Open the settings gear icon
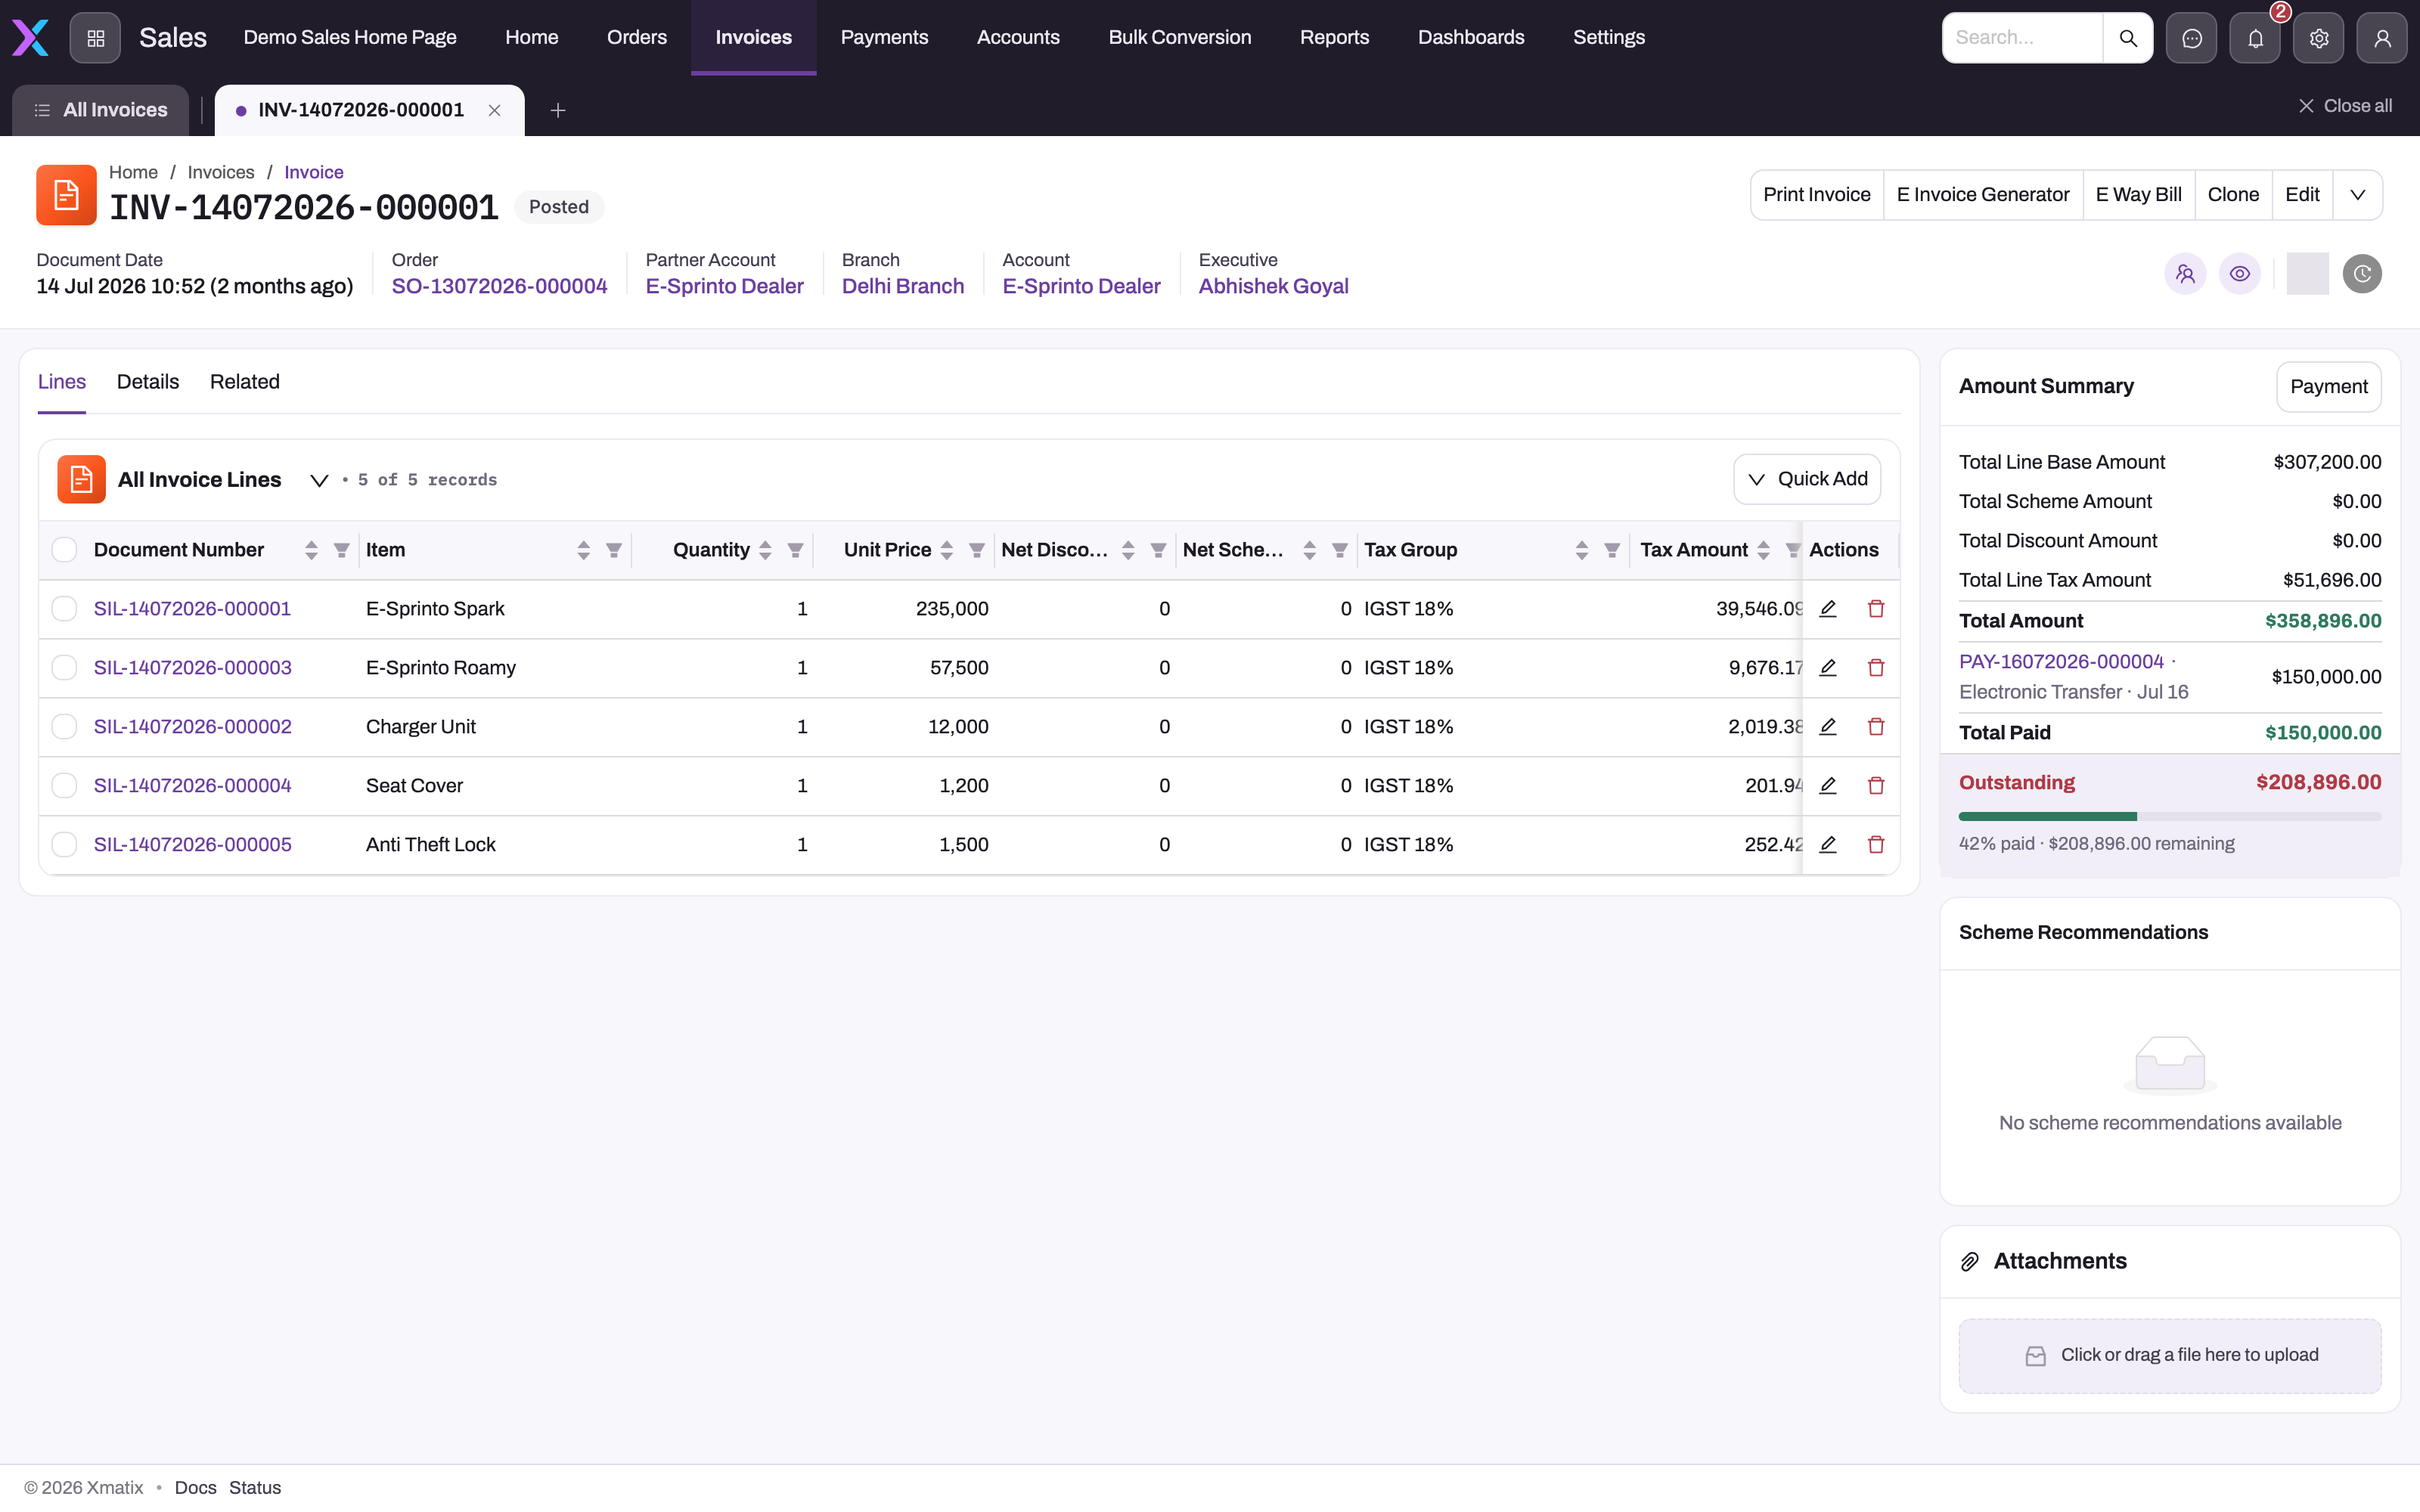 [x=2319, y=38]
